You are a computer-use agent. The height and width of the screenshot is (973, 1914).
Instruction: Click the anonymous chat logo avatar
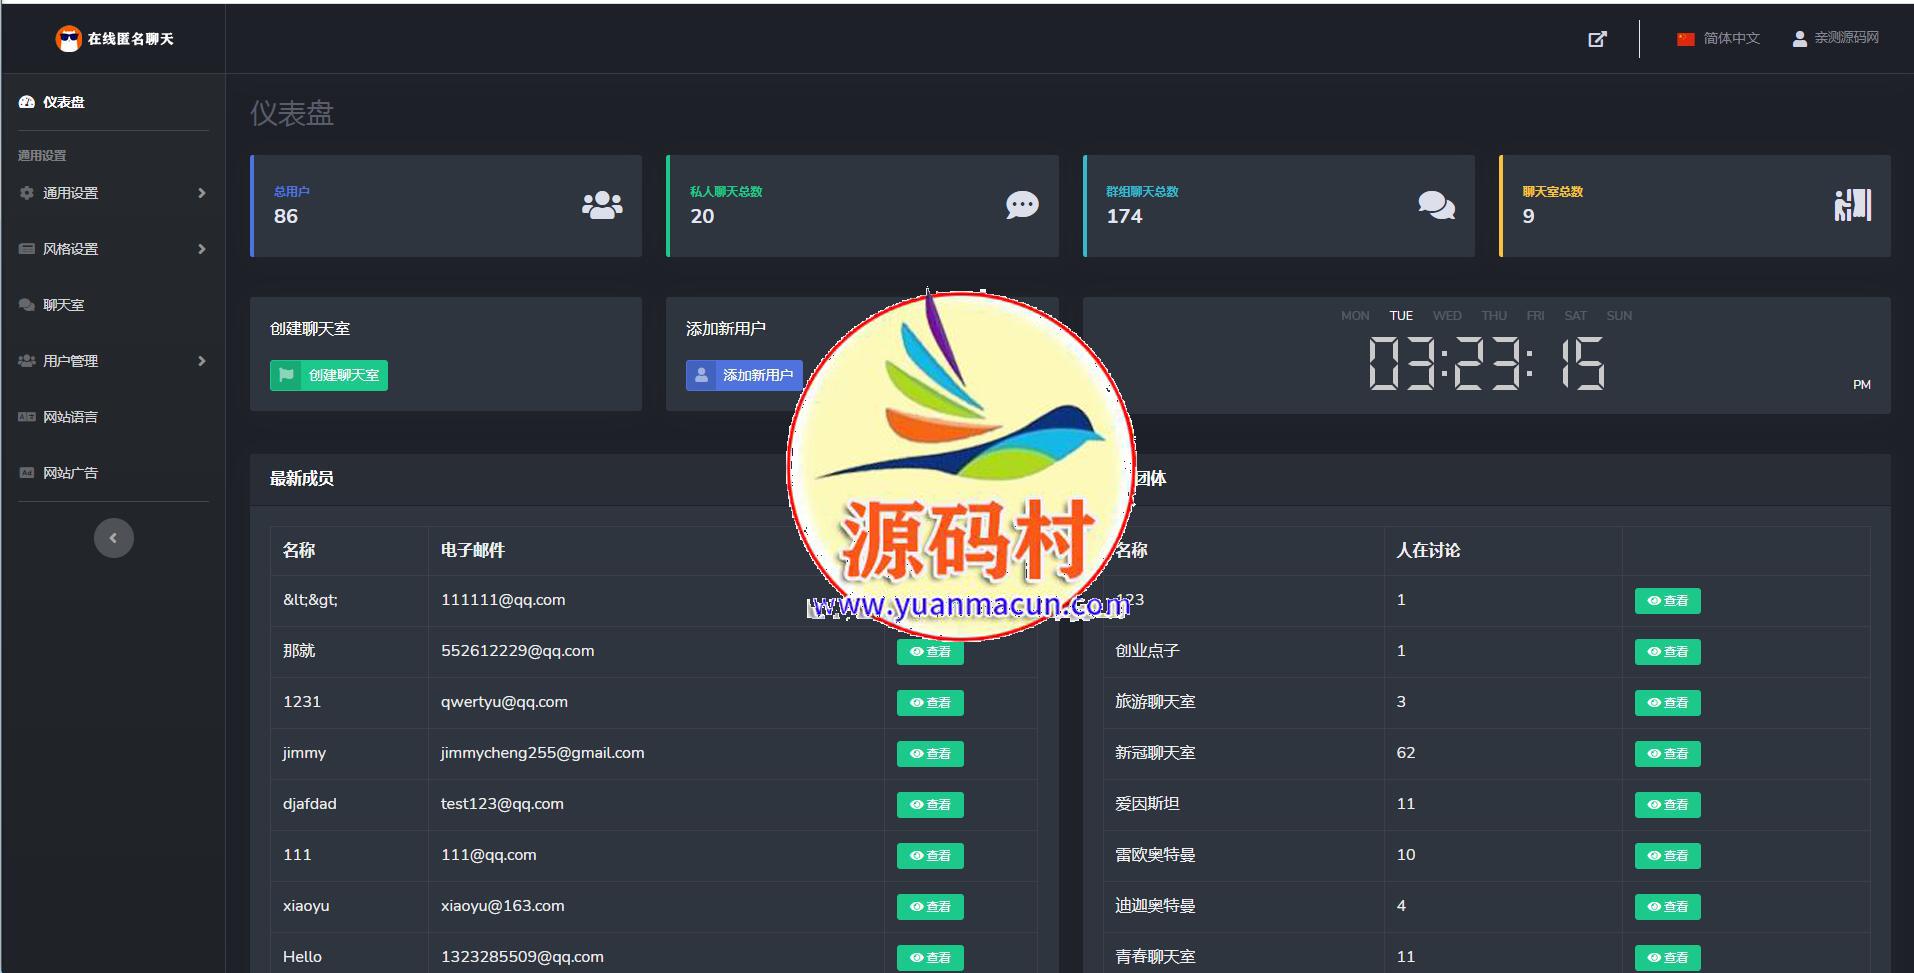coord(68,39)
